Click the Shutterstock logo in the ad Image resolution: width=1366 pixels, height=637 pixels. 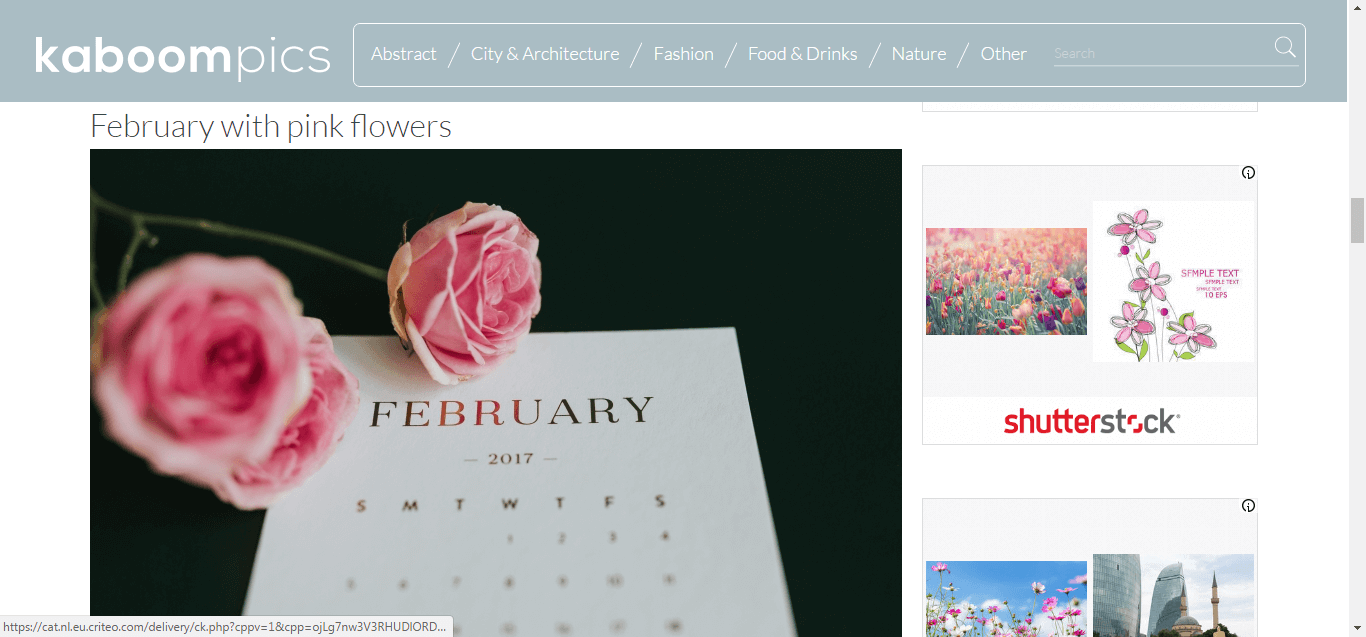[1091, 422]
